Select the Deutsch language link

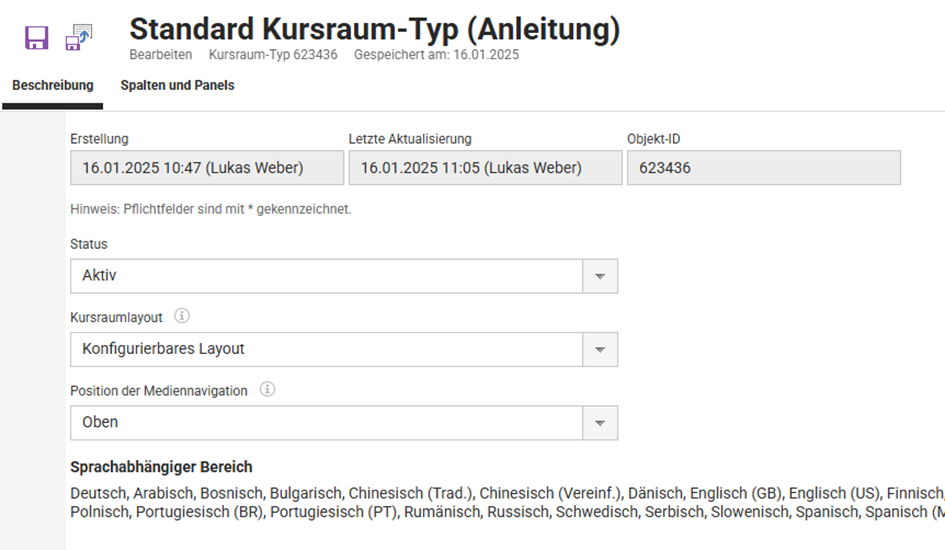pyautogui.click(x=98, y=493)
